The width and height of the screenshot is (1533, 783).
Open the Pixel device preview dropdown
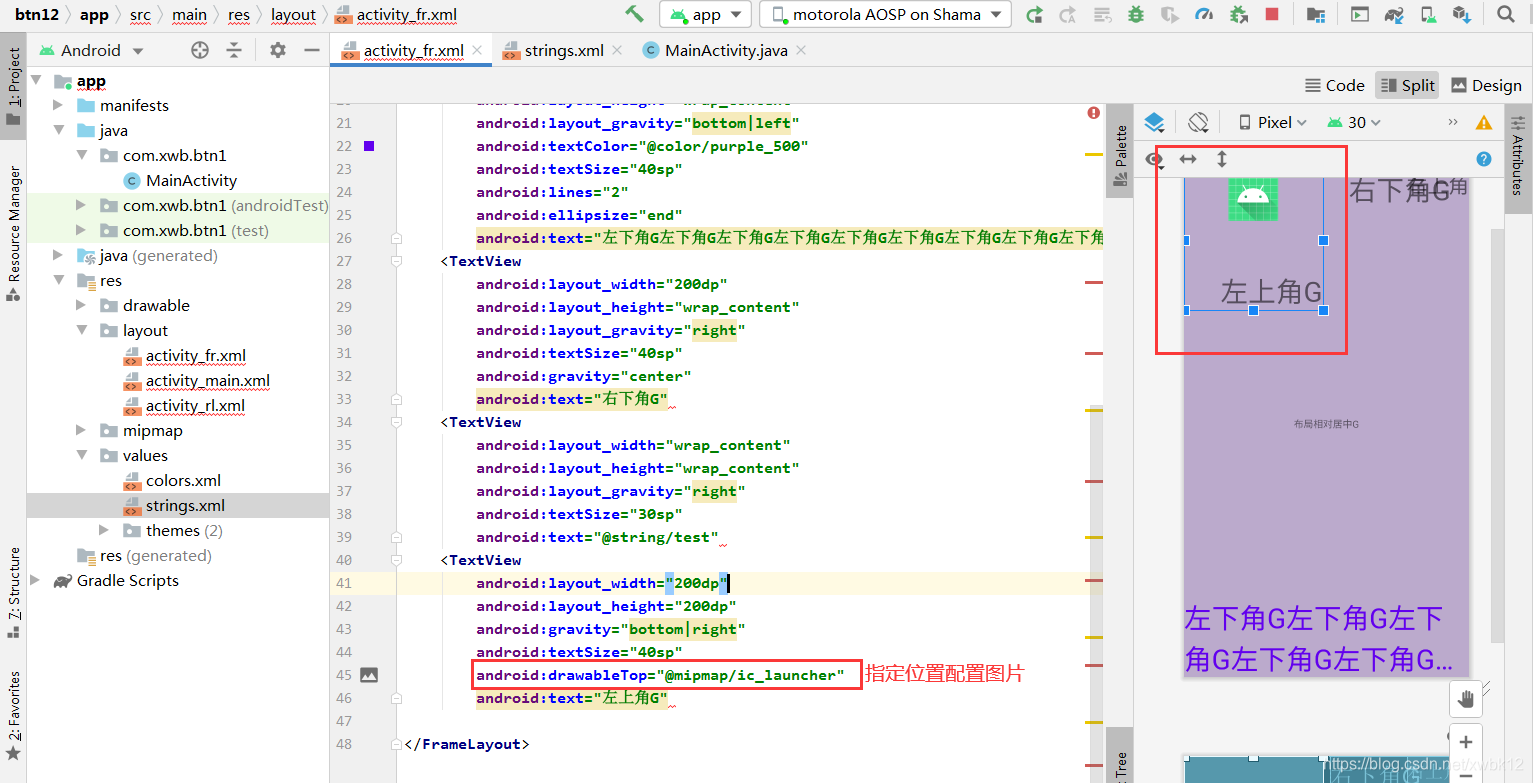(1272, 122)
